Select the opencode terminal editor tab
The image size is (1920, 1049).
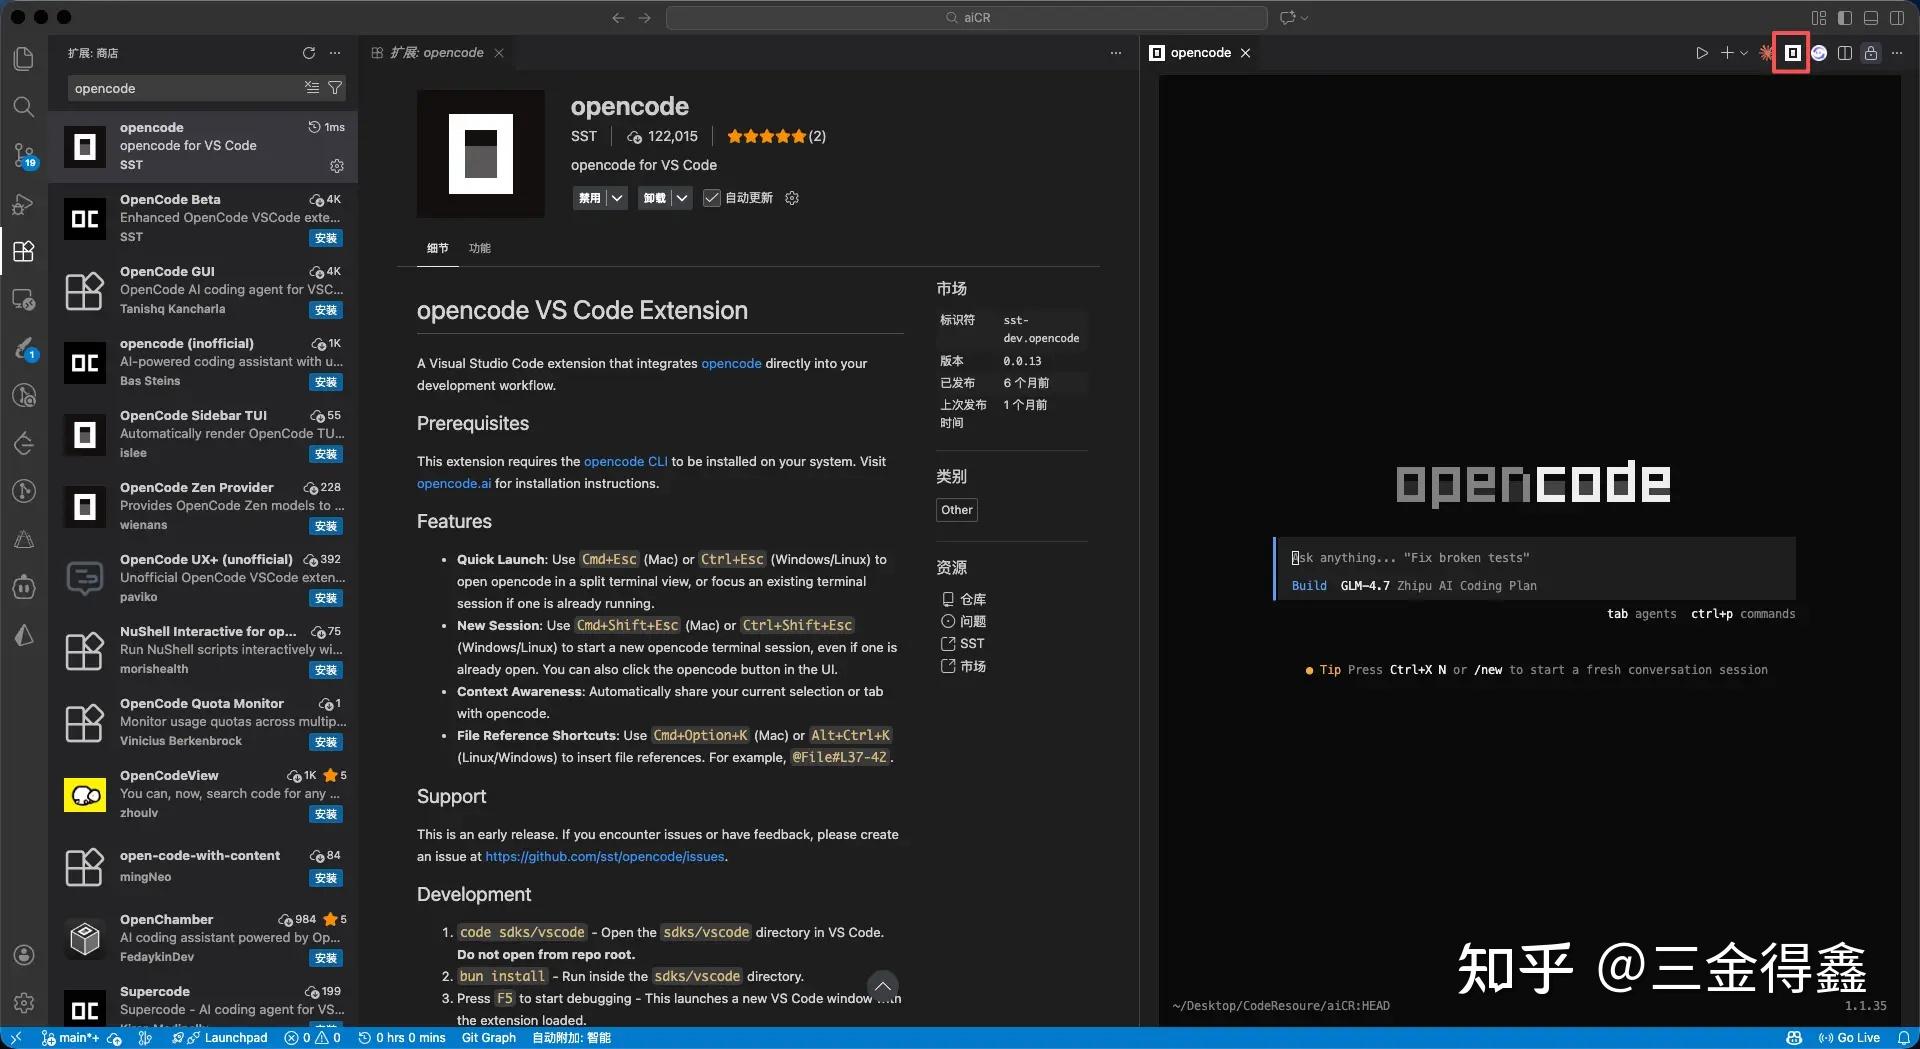1201,53
